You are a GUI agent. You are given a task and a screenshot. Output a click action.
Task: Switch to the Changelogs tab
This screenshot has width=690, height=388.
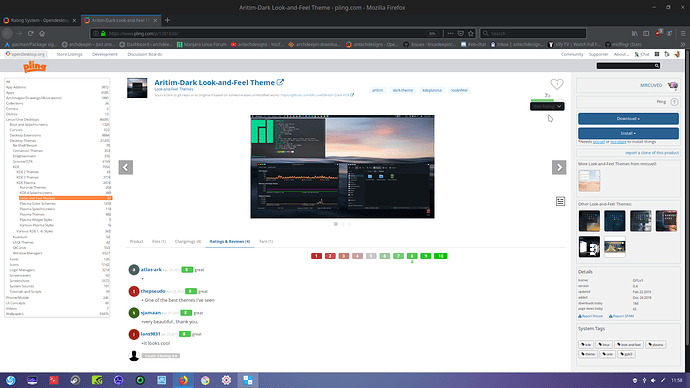(188, 242)
